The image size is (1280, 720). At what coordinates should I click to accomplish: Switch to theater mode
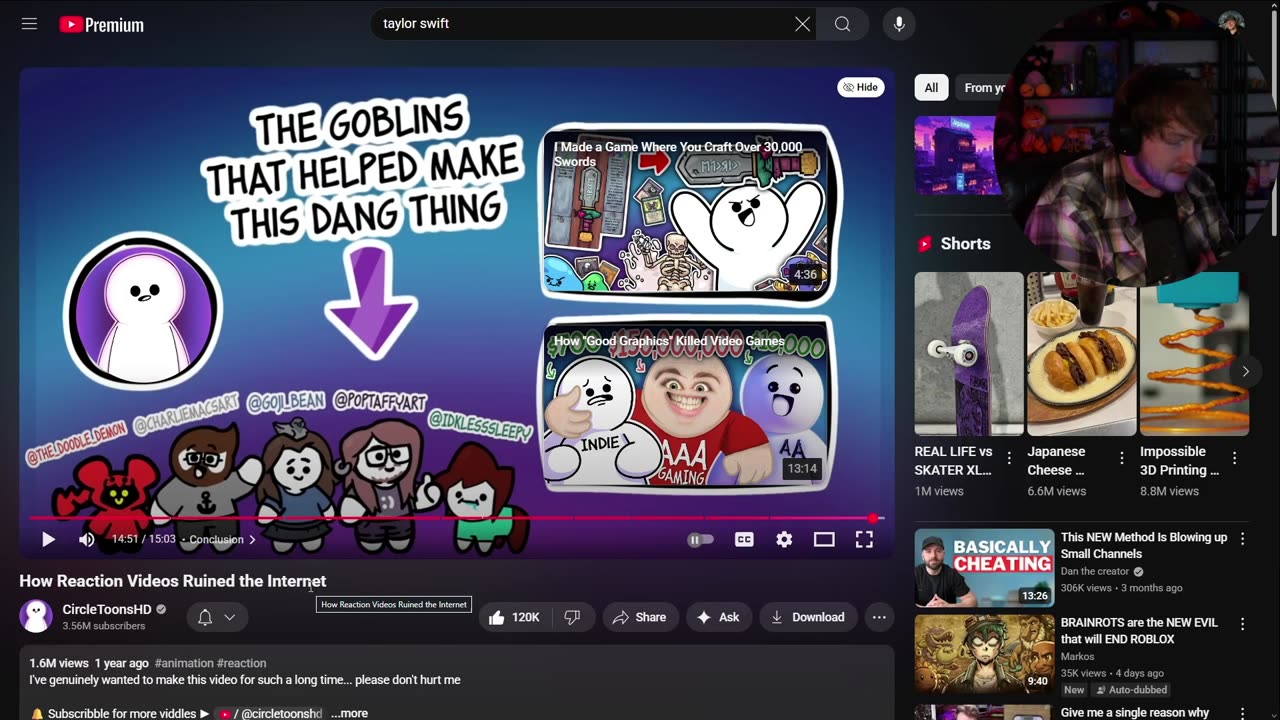[824, 539]
